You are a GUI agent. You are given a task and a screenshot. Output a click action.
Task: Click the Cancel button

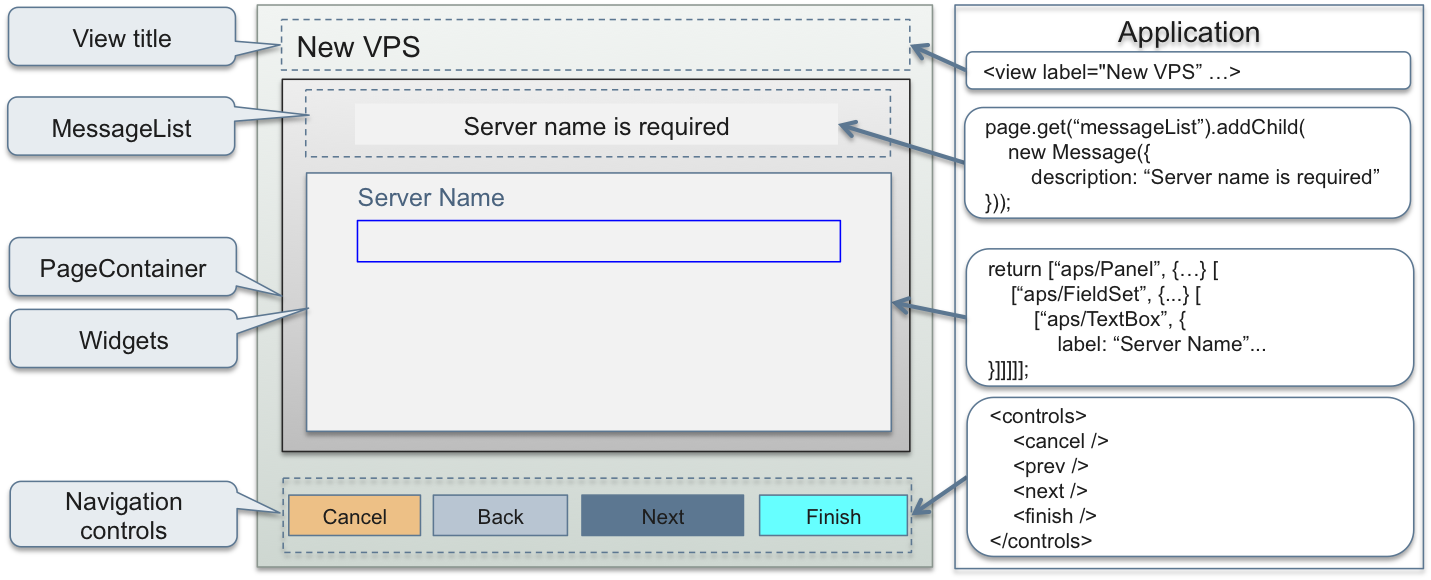pos(354,516)
